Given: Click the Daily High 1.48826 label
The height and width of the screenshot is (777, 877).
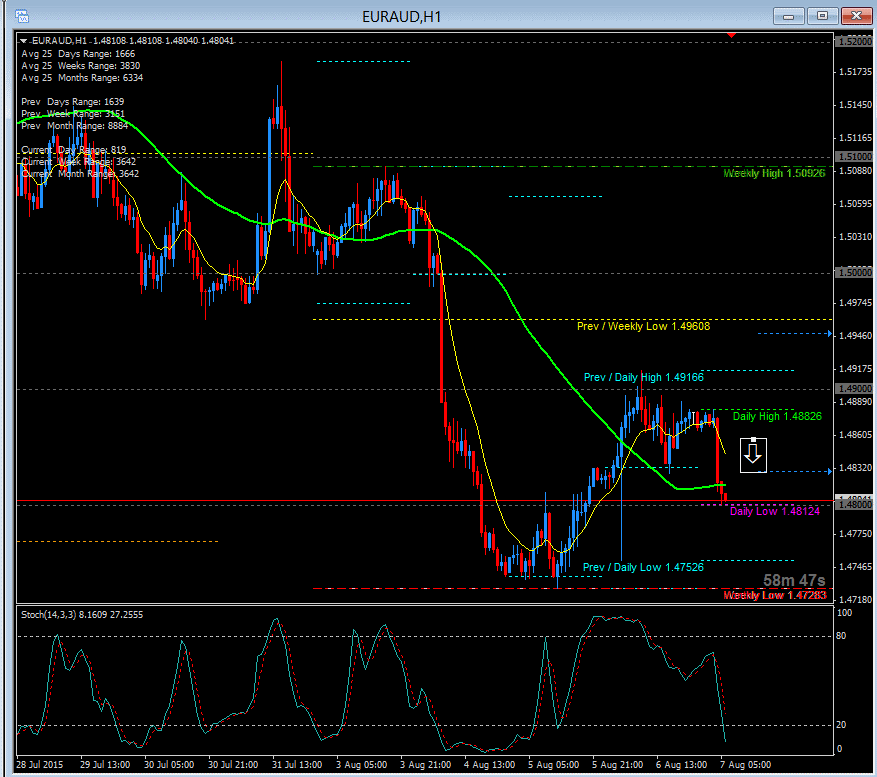Looking at the screenshot, I should pyautogui.click(x=776, y=416).
